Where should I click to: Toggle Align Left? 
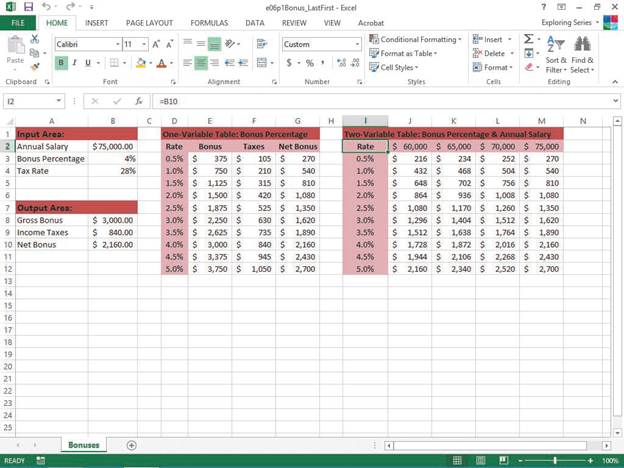point(187,62)
